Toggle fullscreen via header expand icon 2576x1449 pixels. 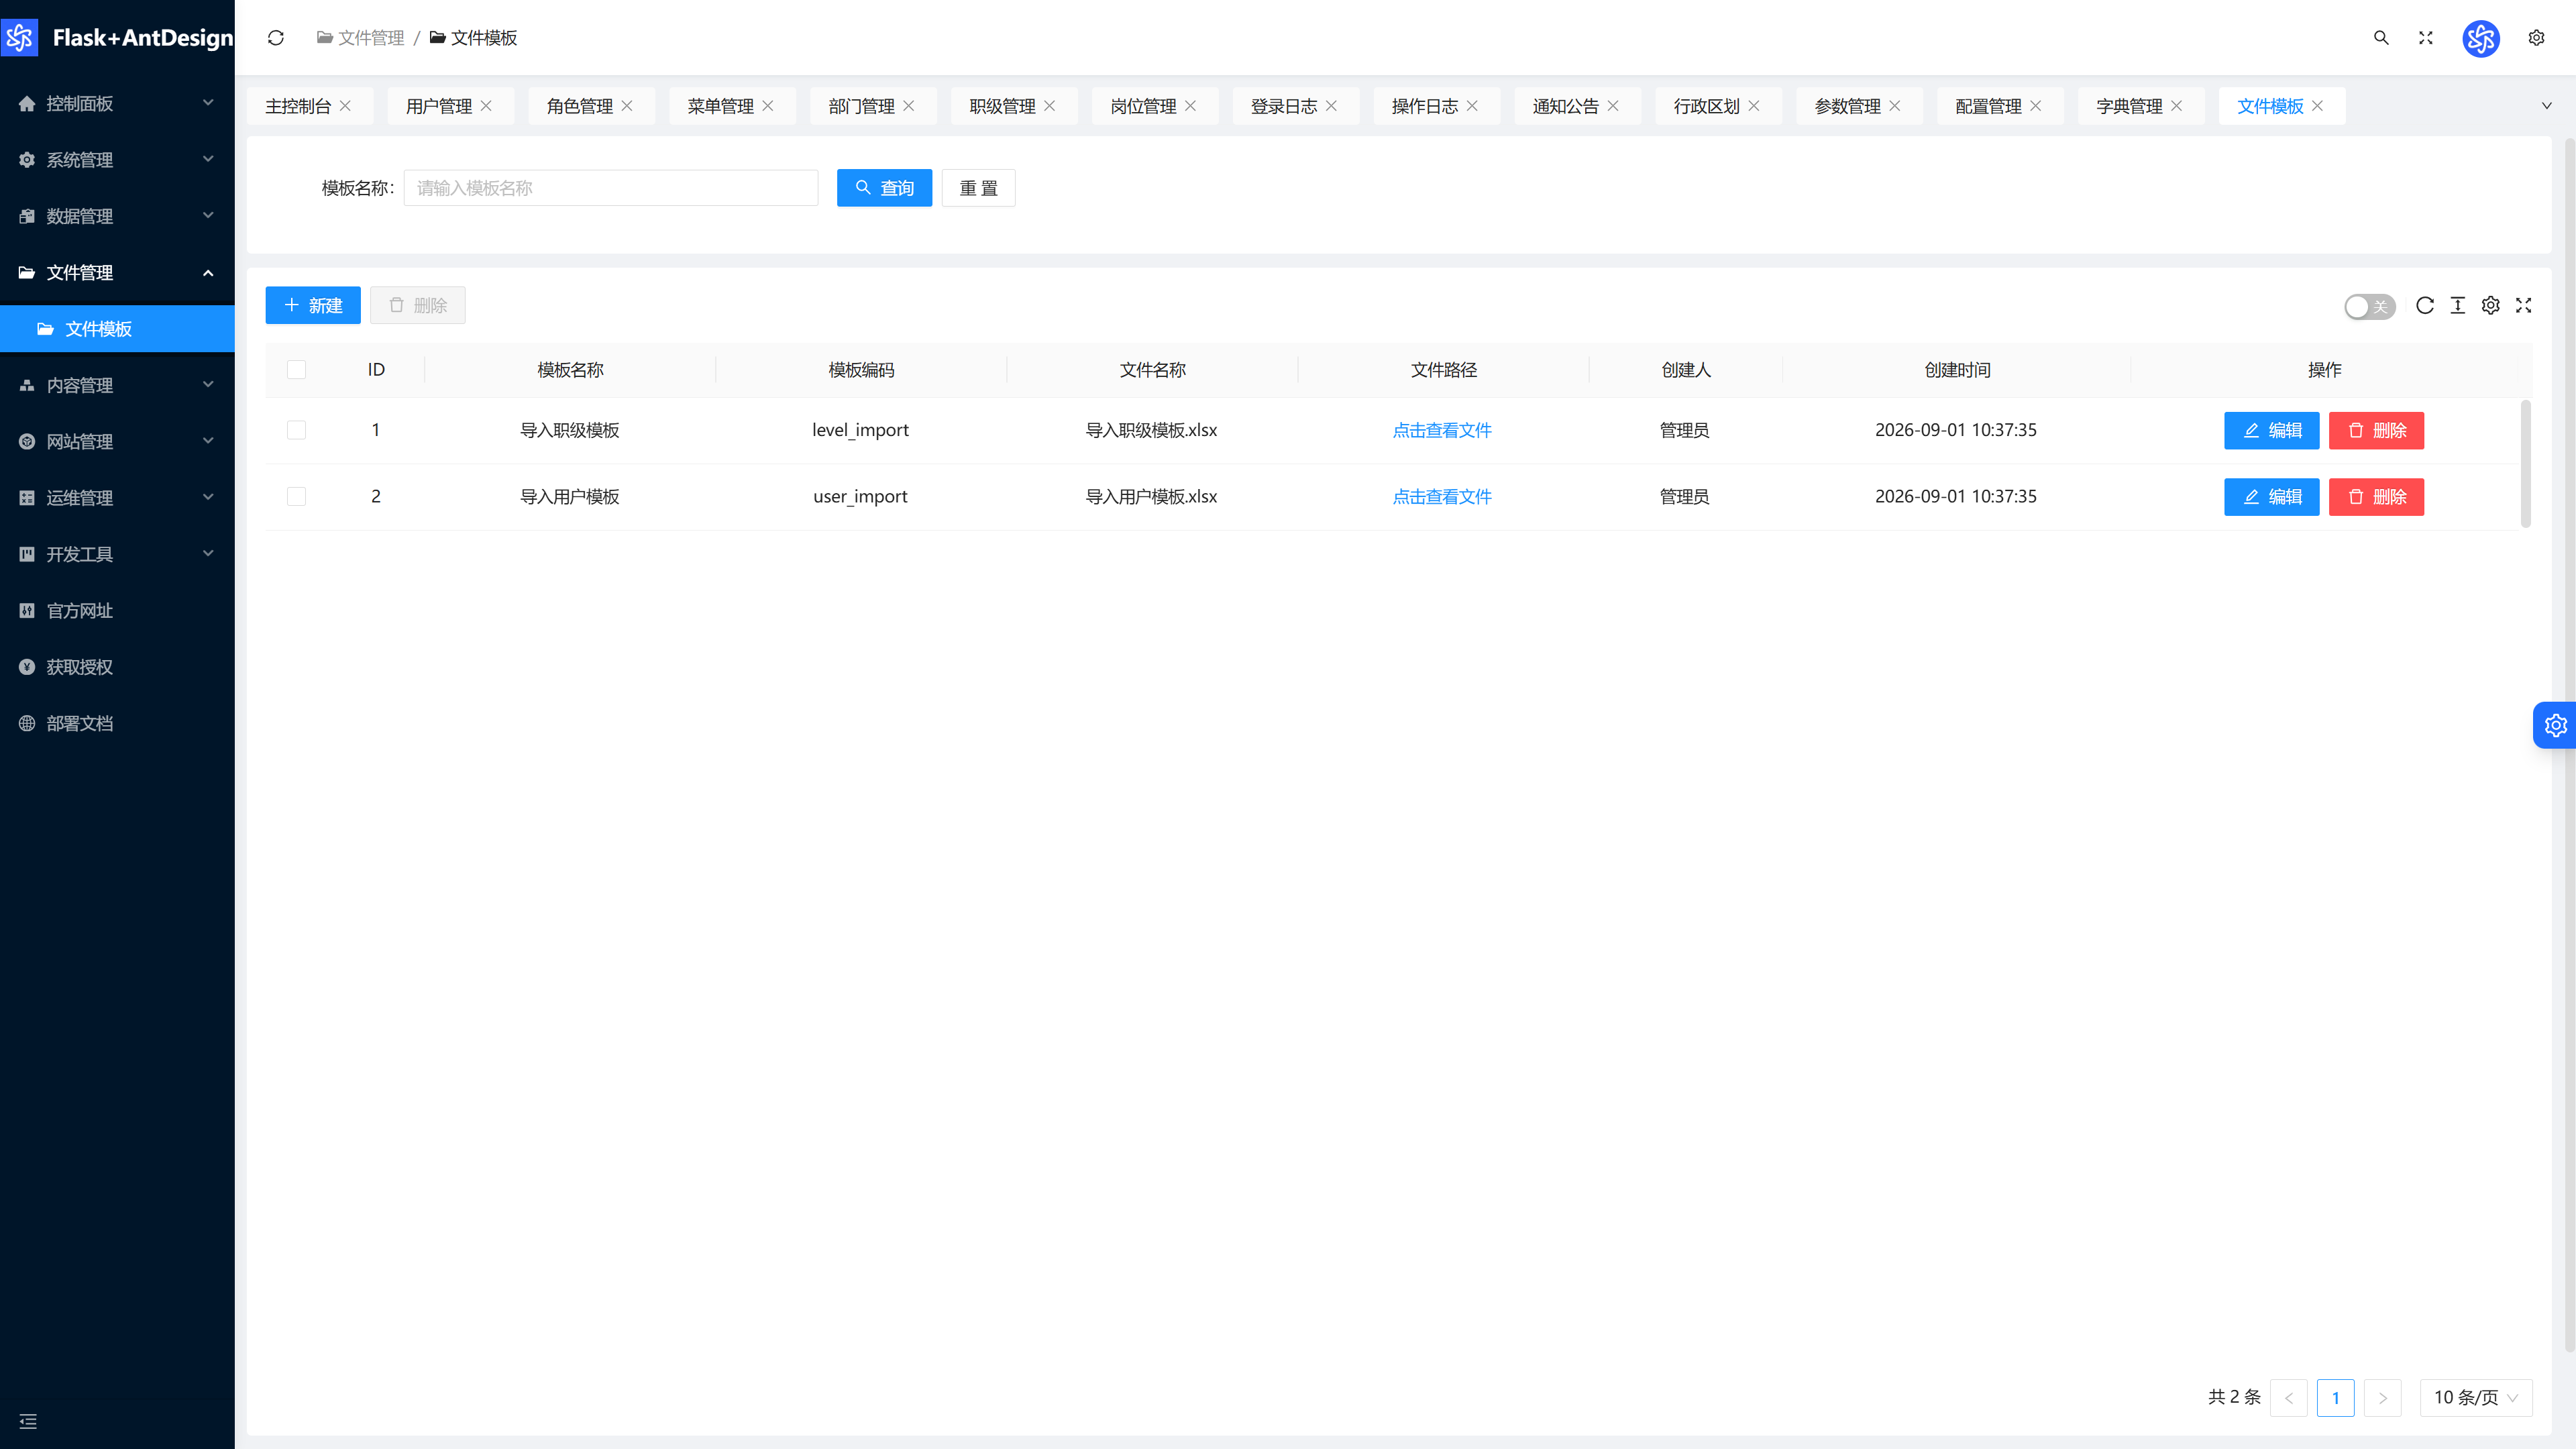point(2426,38)
